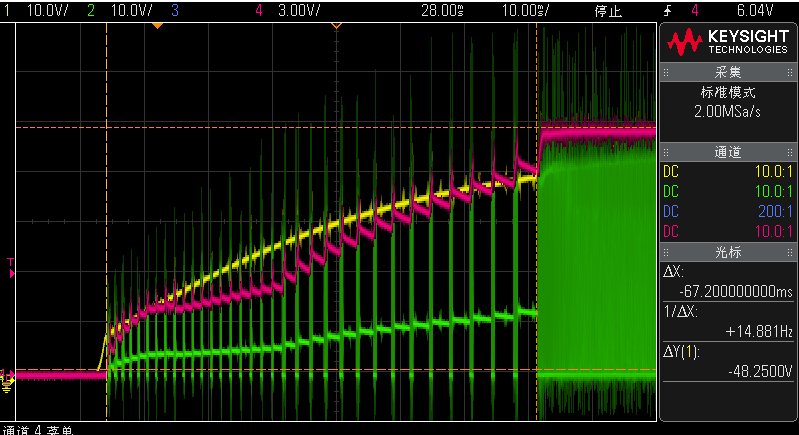This screenshot has width=799, height=435.
Task: Click the solid orange trigger position marker
Action: pos(157,25)
